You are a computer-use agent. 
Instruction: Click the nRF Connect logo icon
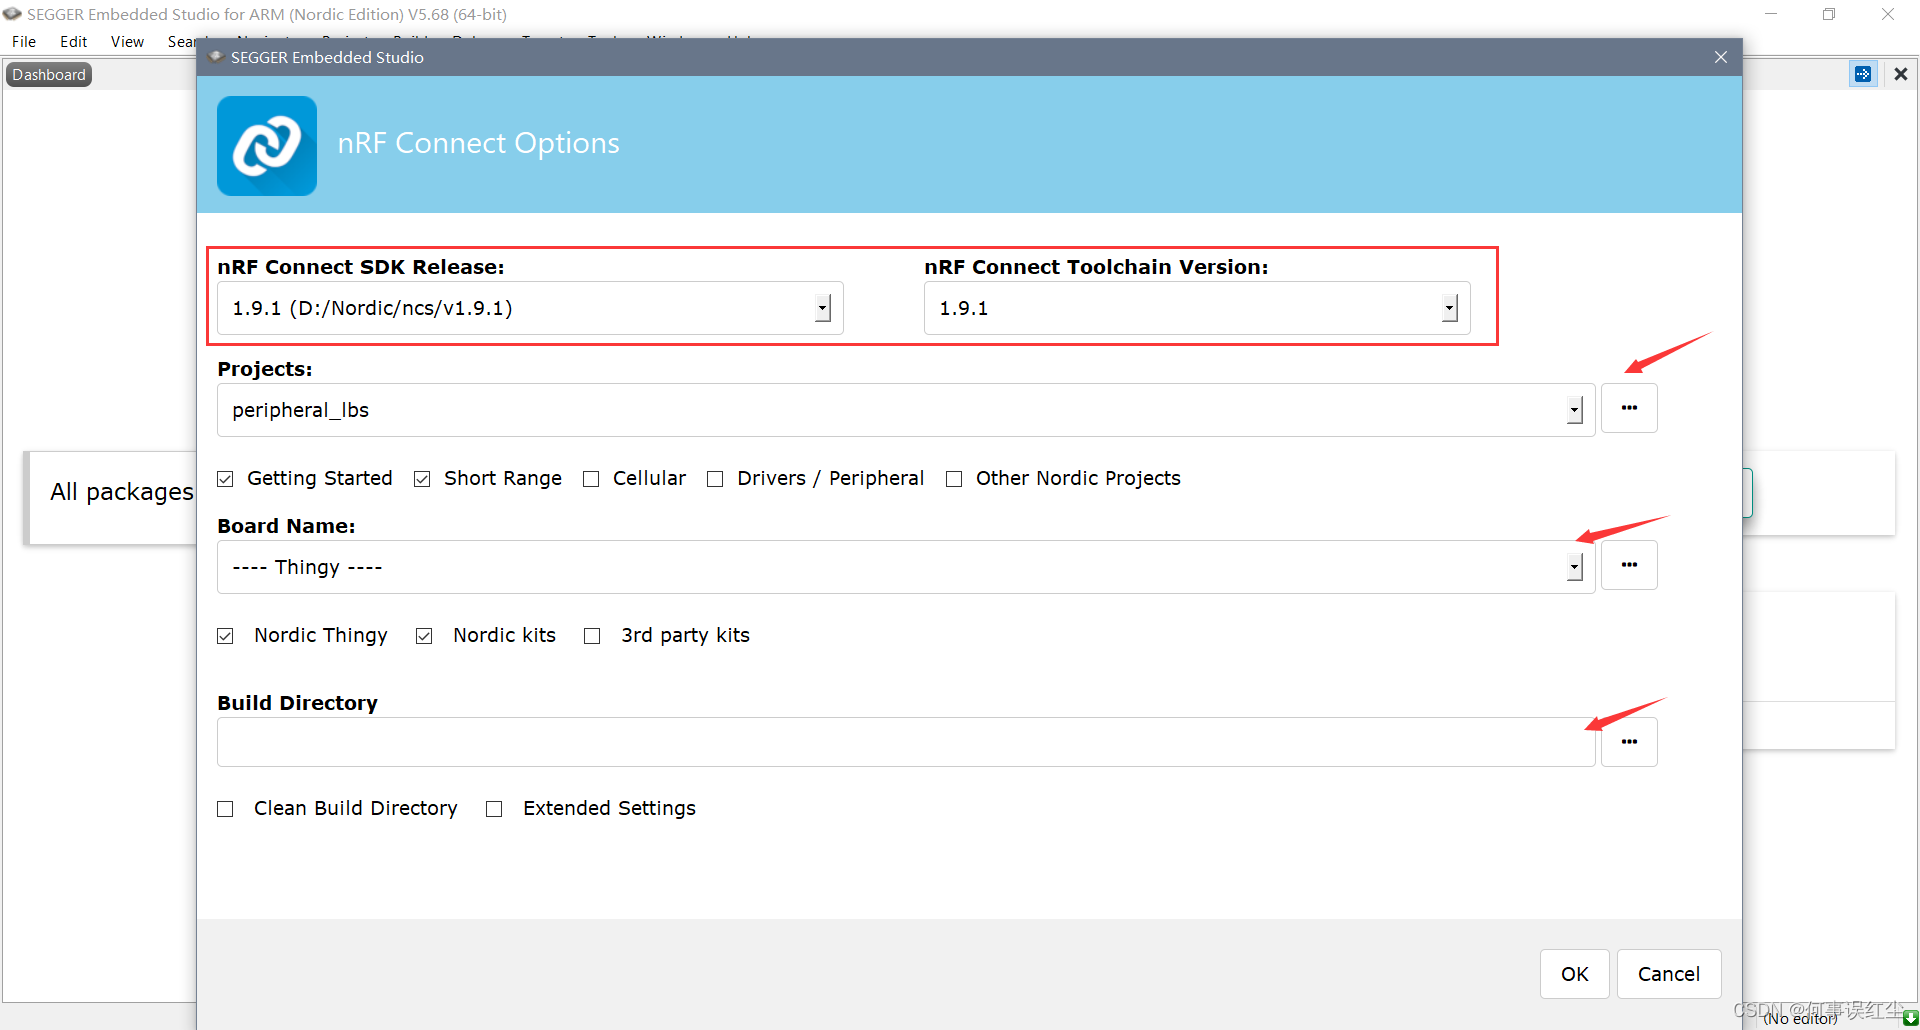[x=267, y=146]
